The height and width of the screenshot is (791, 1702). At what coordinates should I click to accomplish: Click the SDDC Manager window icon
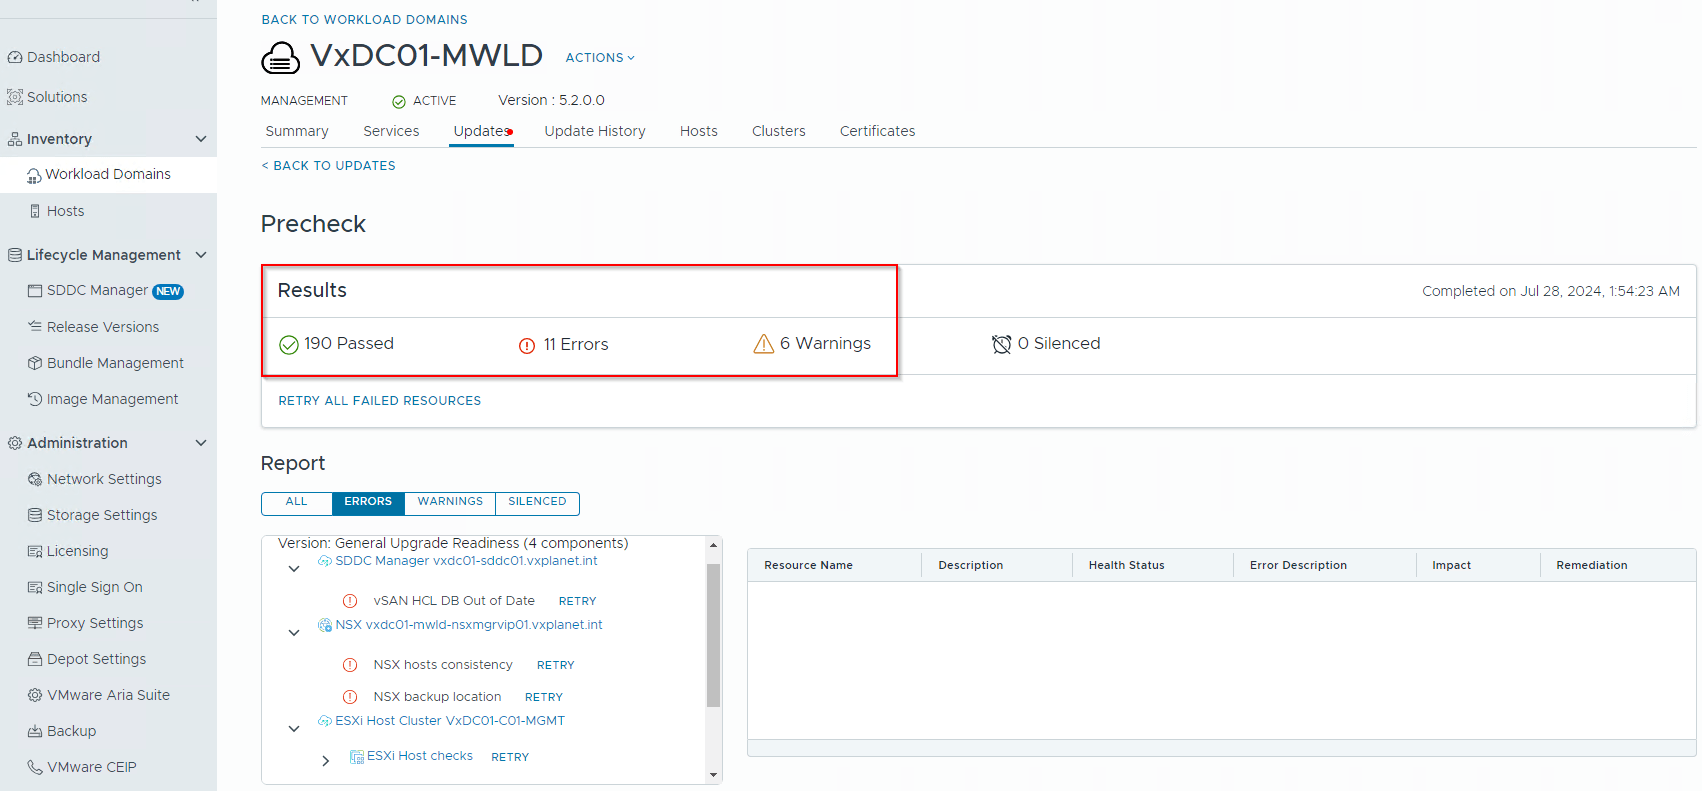click(x=35, y=291)
